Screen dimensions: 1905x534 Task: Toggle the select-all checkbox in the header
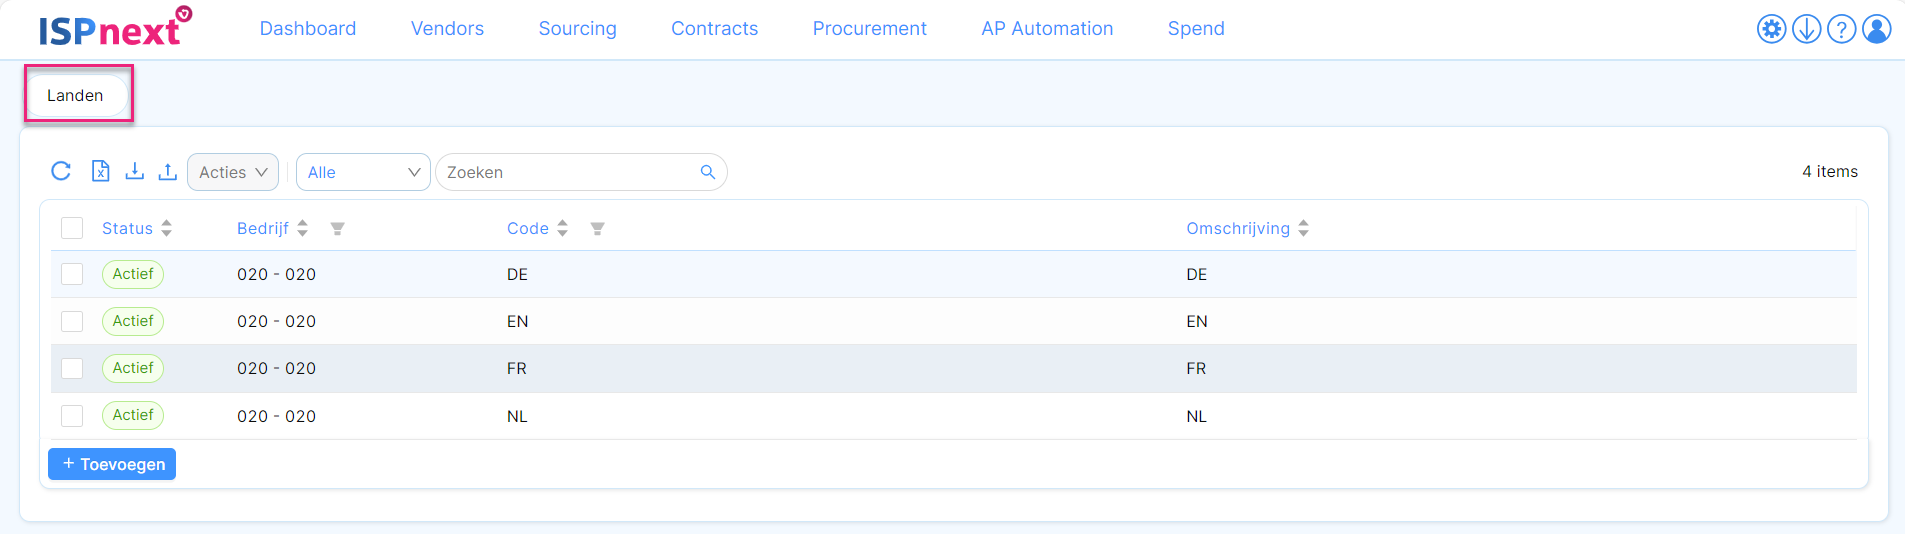click(72, 228)
